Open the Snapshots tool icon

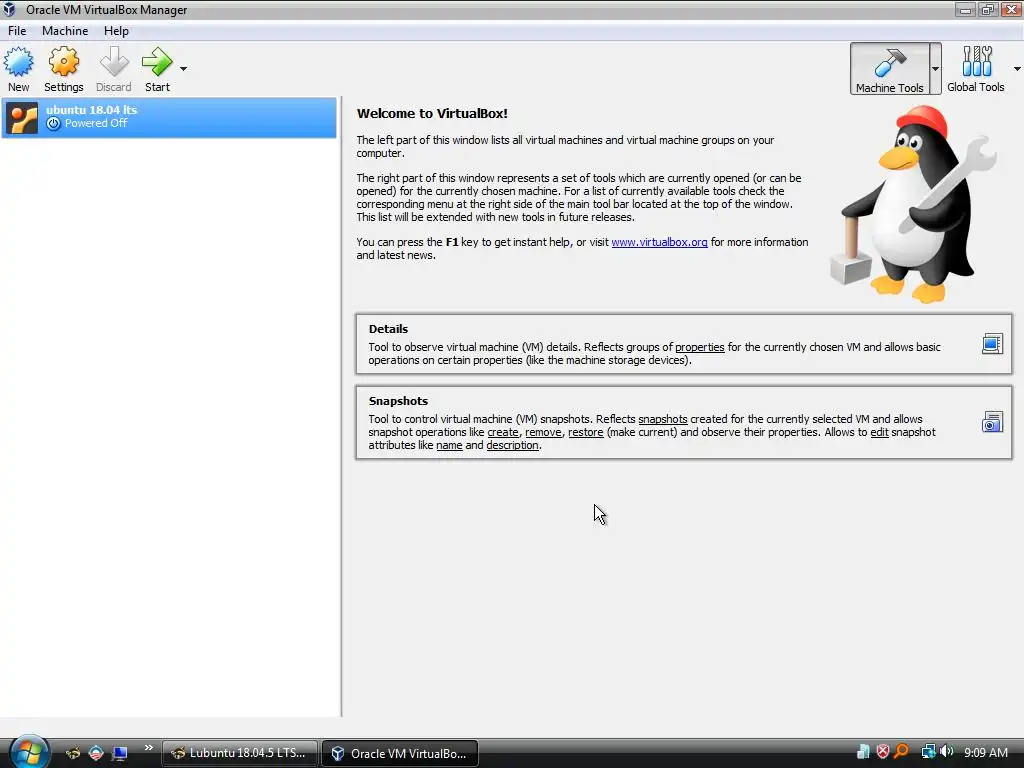(x=992, y=422)
